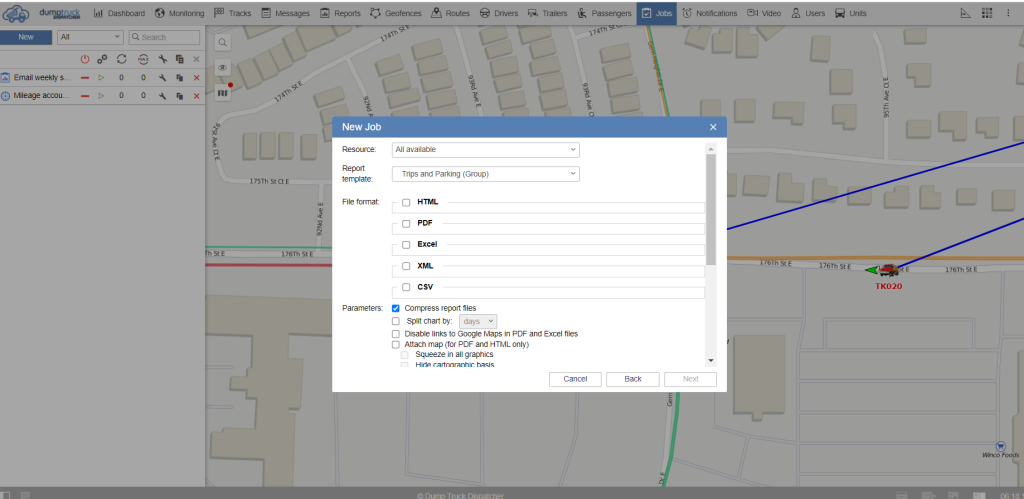Screen dimensions: 1024x499
Task: Open the map search tool
Action: 223,43
